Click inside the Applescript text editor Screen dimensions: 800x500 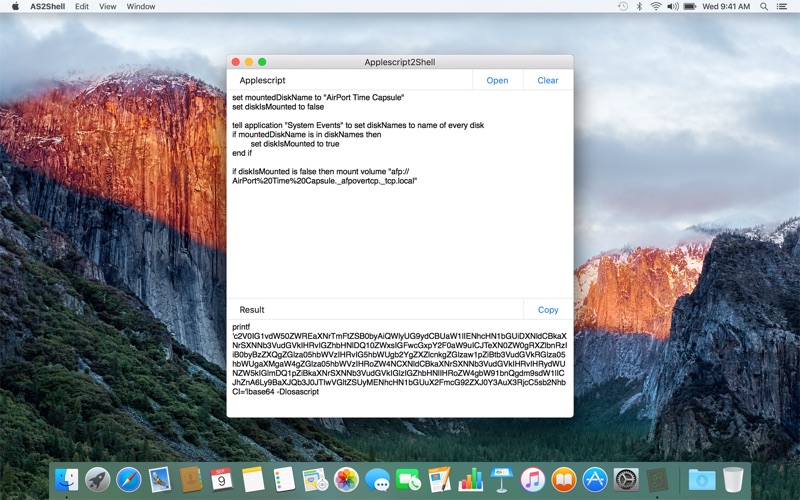400,194
